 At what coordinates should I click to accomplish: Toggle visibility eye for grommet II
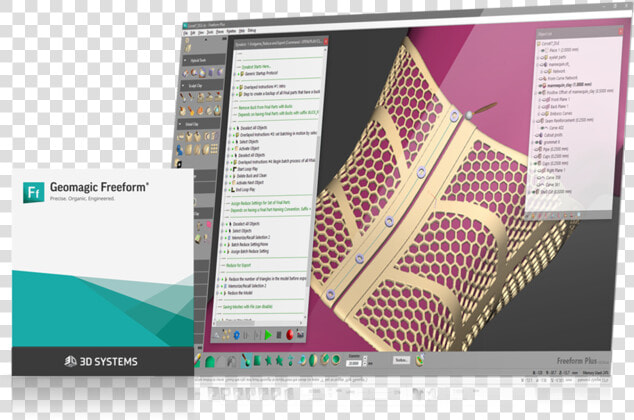pos(539,142)
